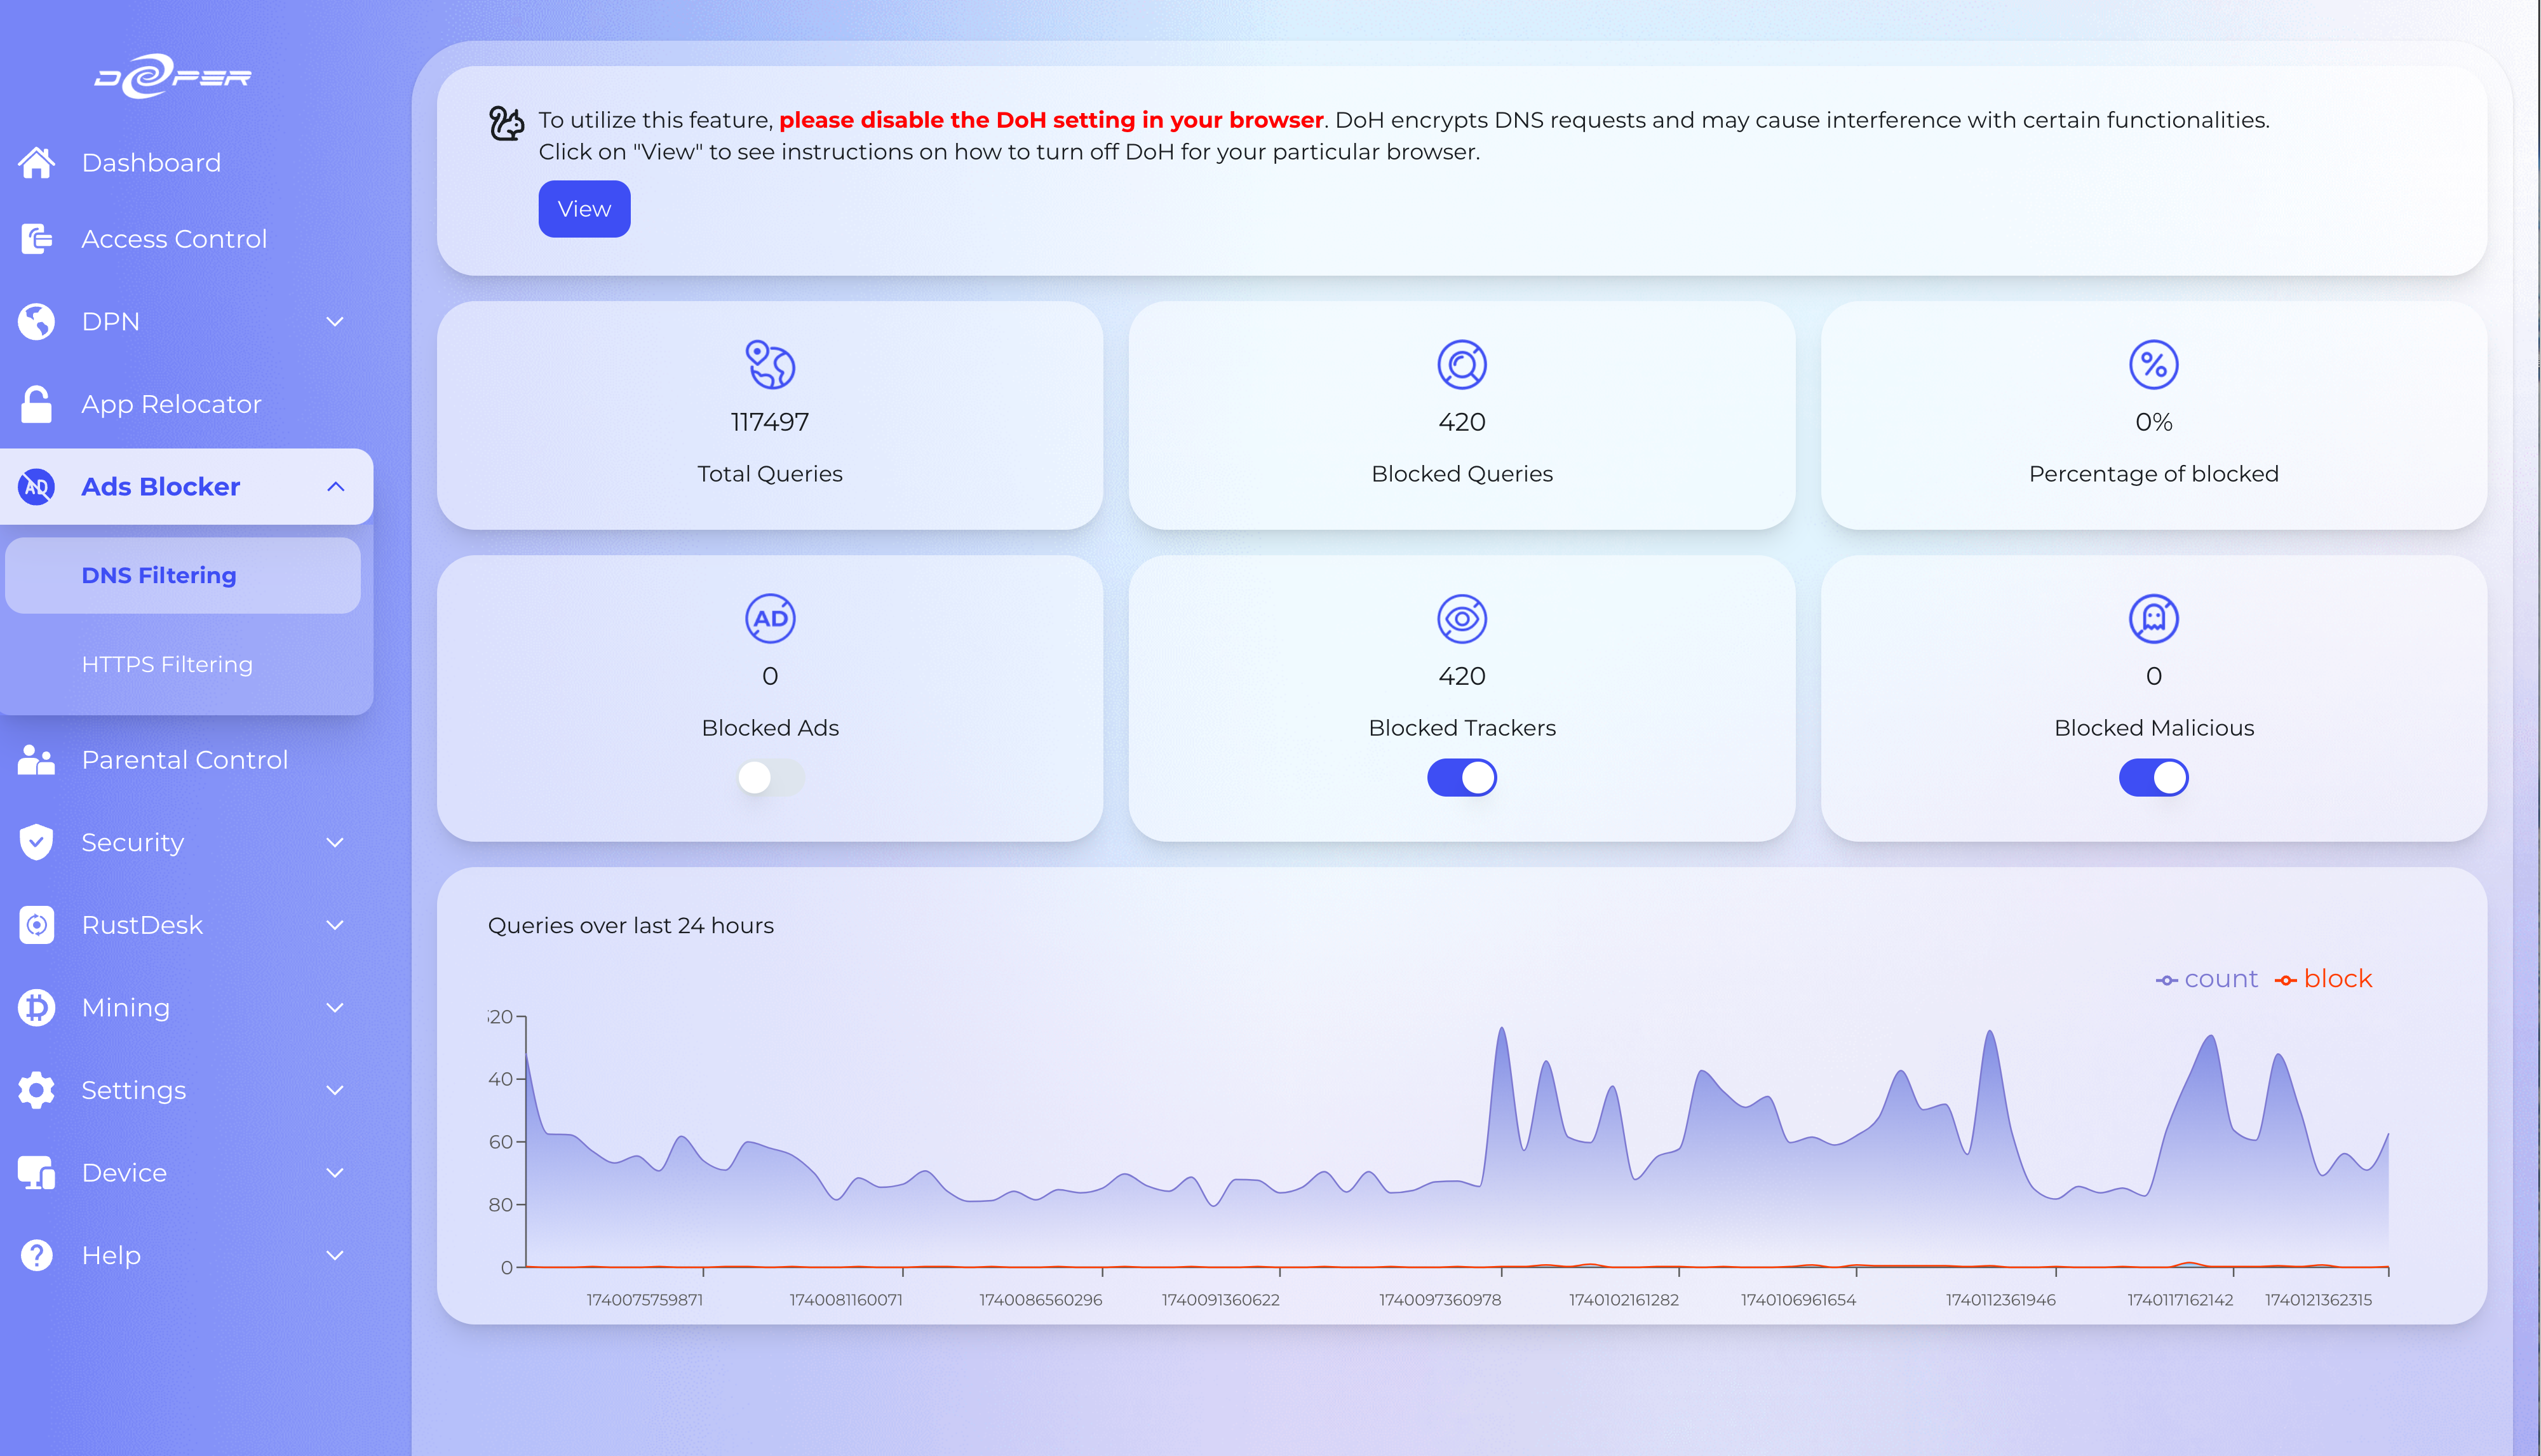The height and width of the screenshot is (1456, 2541).
Task: Click the App Relocator padlock icon
Action: coord(37,404)
